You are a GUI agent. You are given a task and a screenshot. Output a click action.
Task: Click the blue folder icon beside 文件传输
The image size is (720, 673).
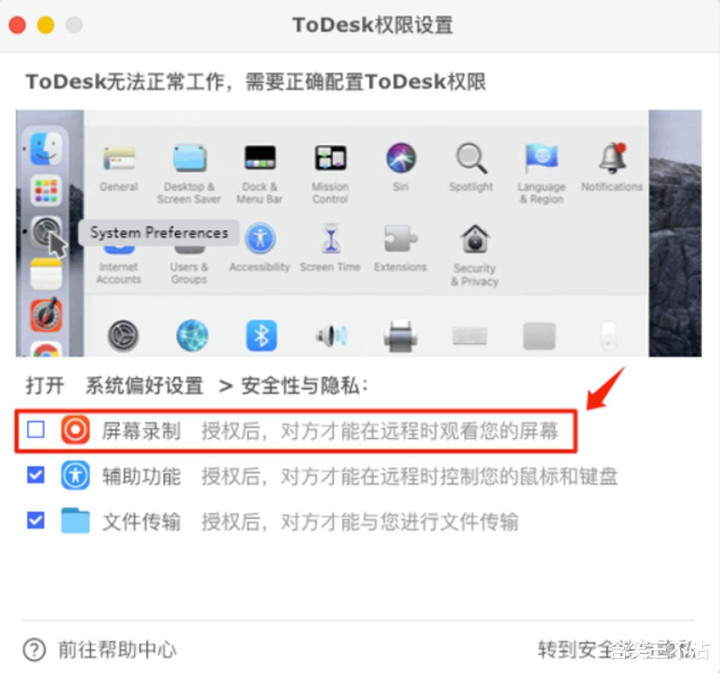[75, 521]
